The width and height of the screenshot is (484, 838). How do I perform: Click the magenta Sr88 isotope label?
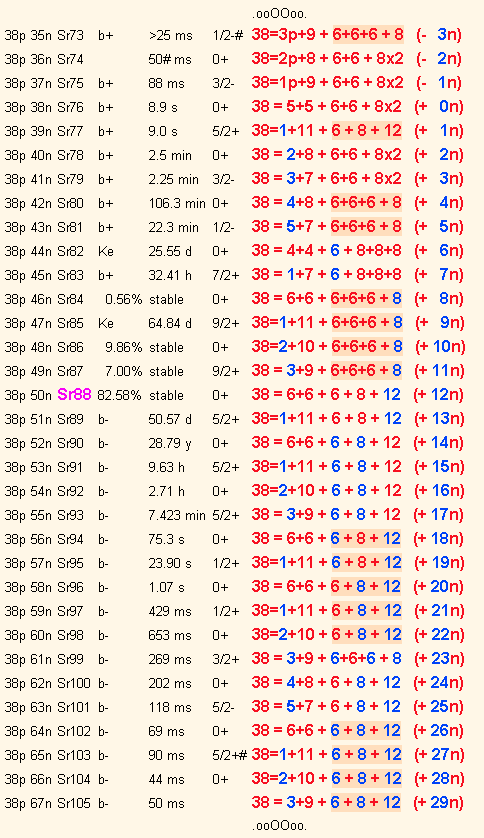coord(74,395)
